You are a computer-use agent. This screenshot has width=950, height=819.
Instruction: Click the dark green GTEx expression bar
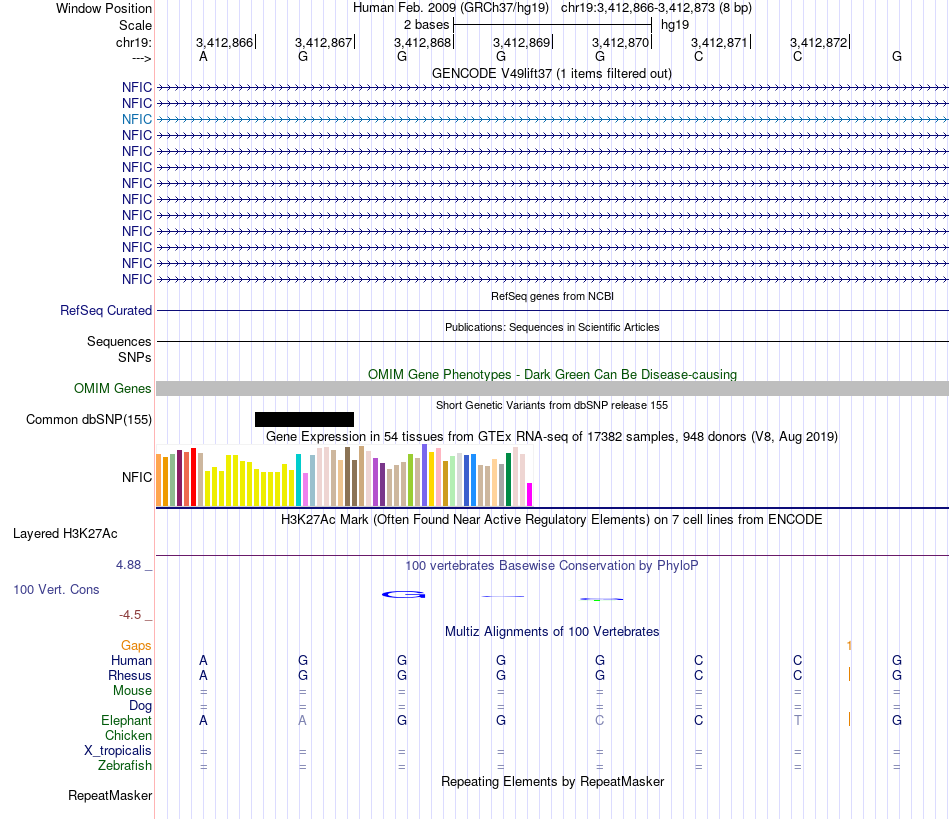click(509, 480)
